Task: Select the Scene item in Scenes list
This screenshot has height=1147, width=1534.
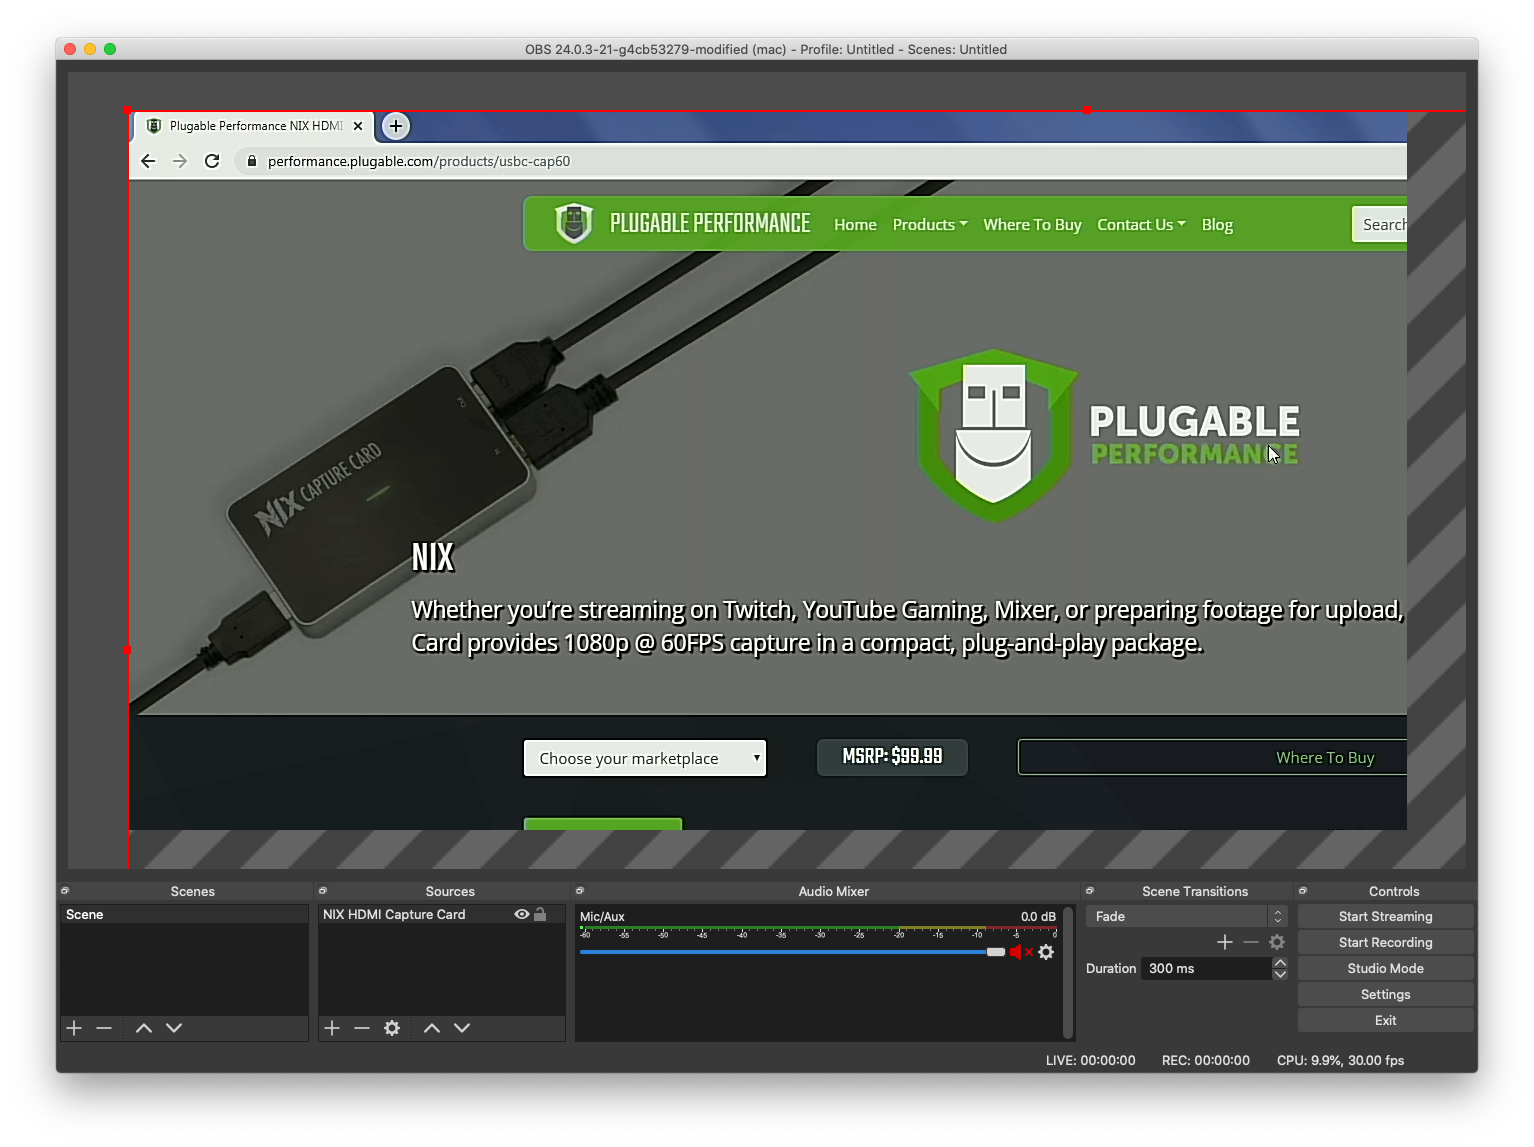Action: [184, 914]
